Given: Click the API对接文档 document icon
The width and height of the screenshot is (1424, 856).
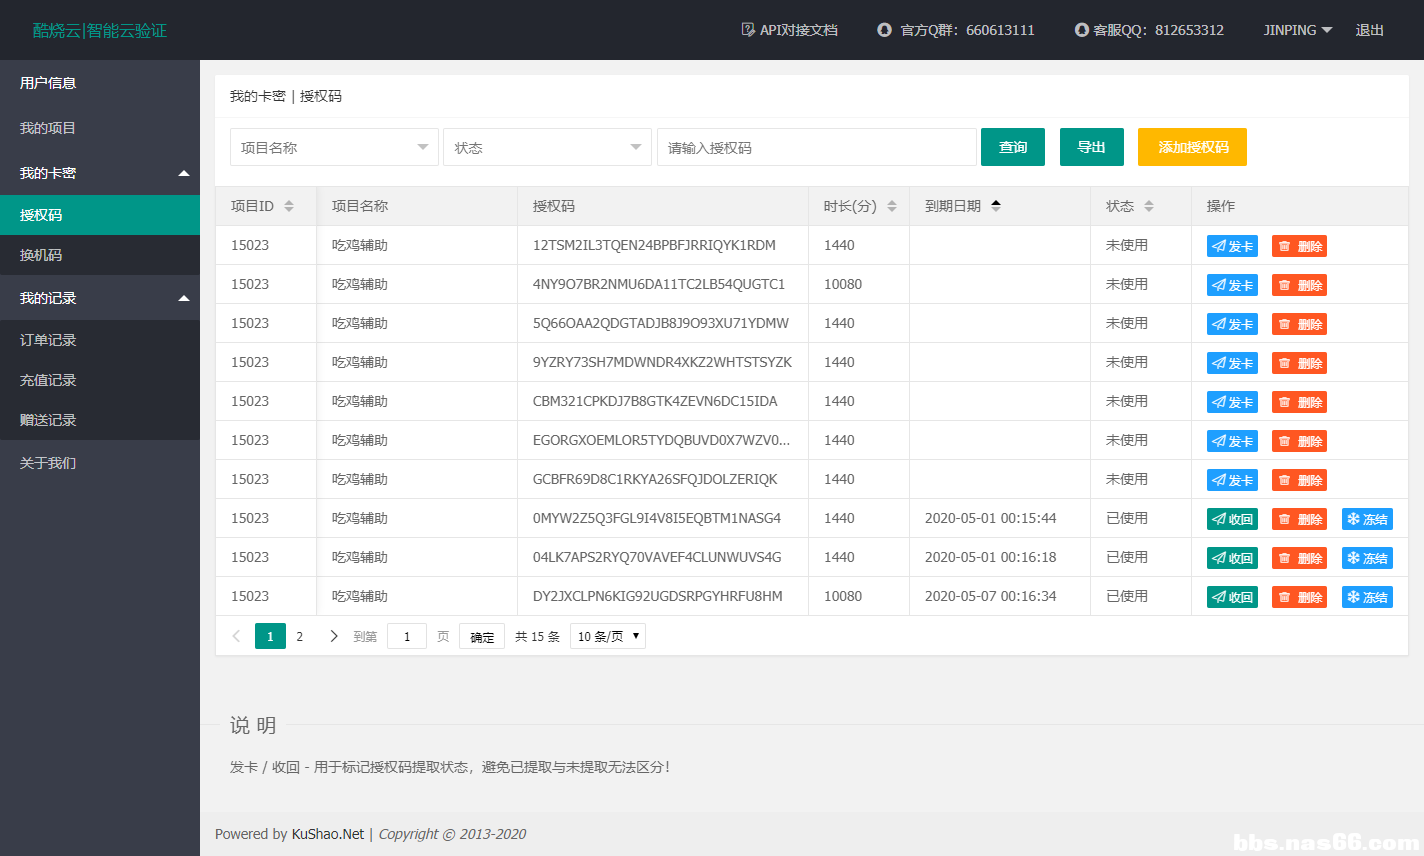Looking at the screenshot, I should point(748,30).
